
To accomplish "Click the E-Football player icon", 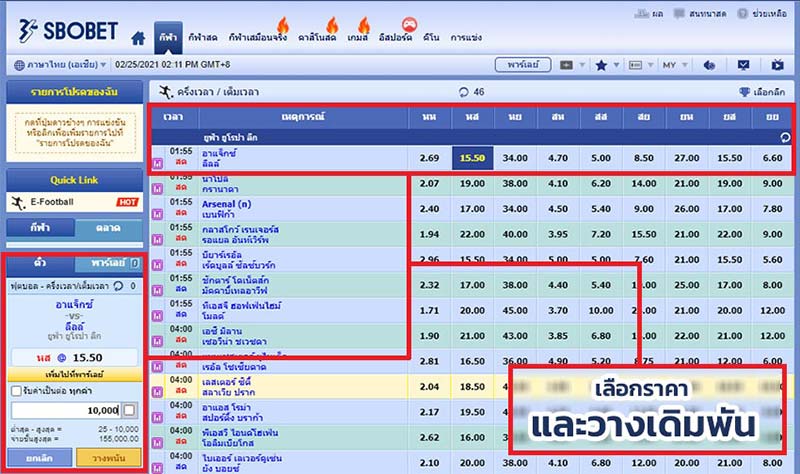I will click(x=18, y=203).
